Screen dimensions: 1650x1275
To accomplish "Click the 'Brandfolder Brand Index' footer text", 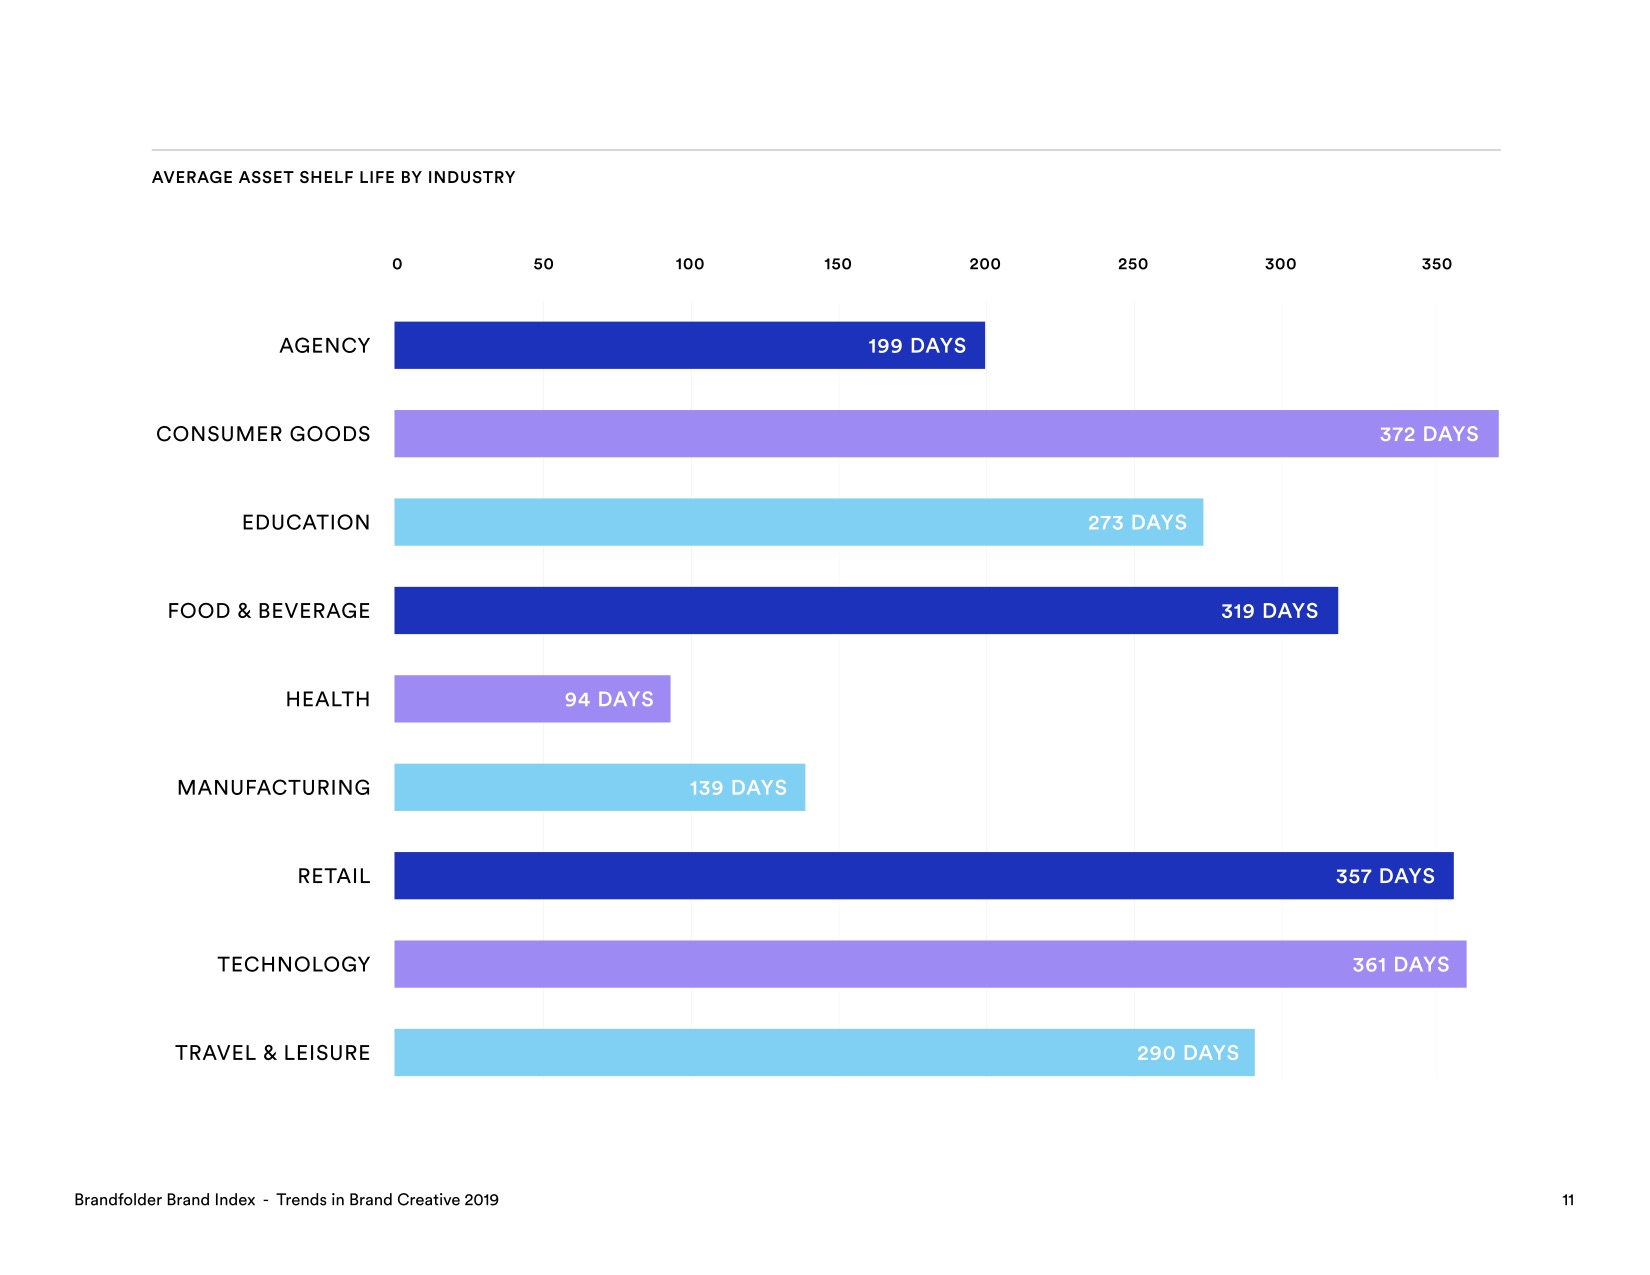I will tap(165, 1200).
